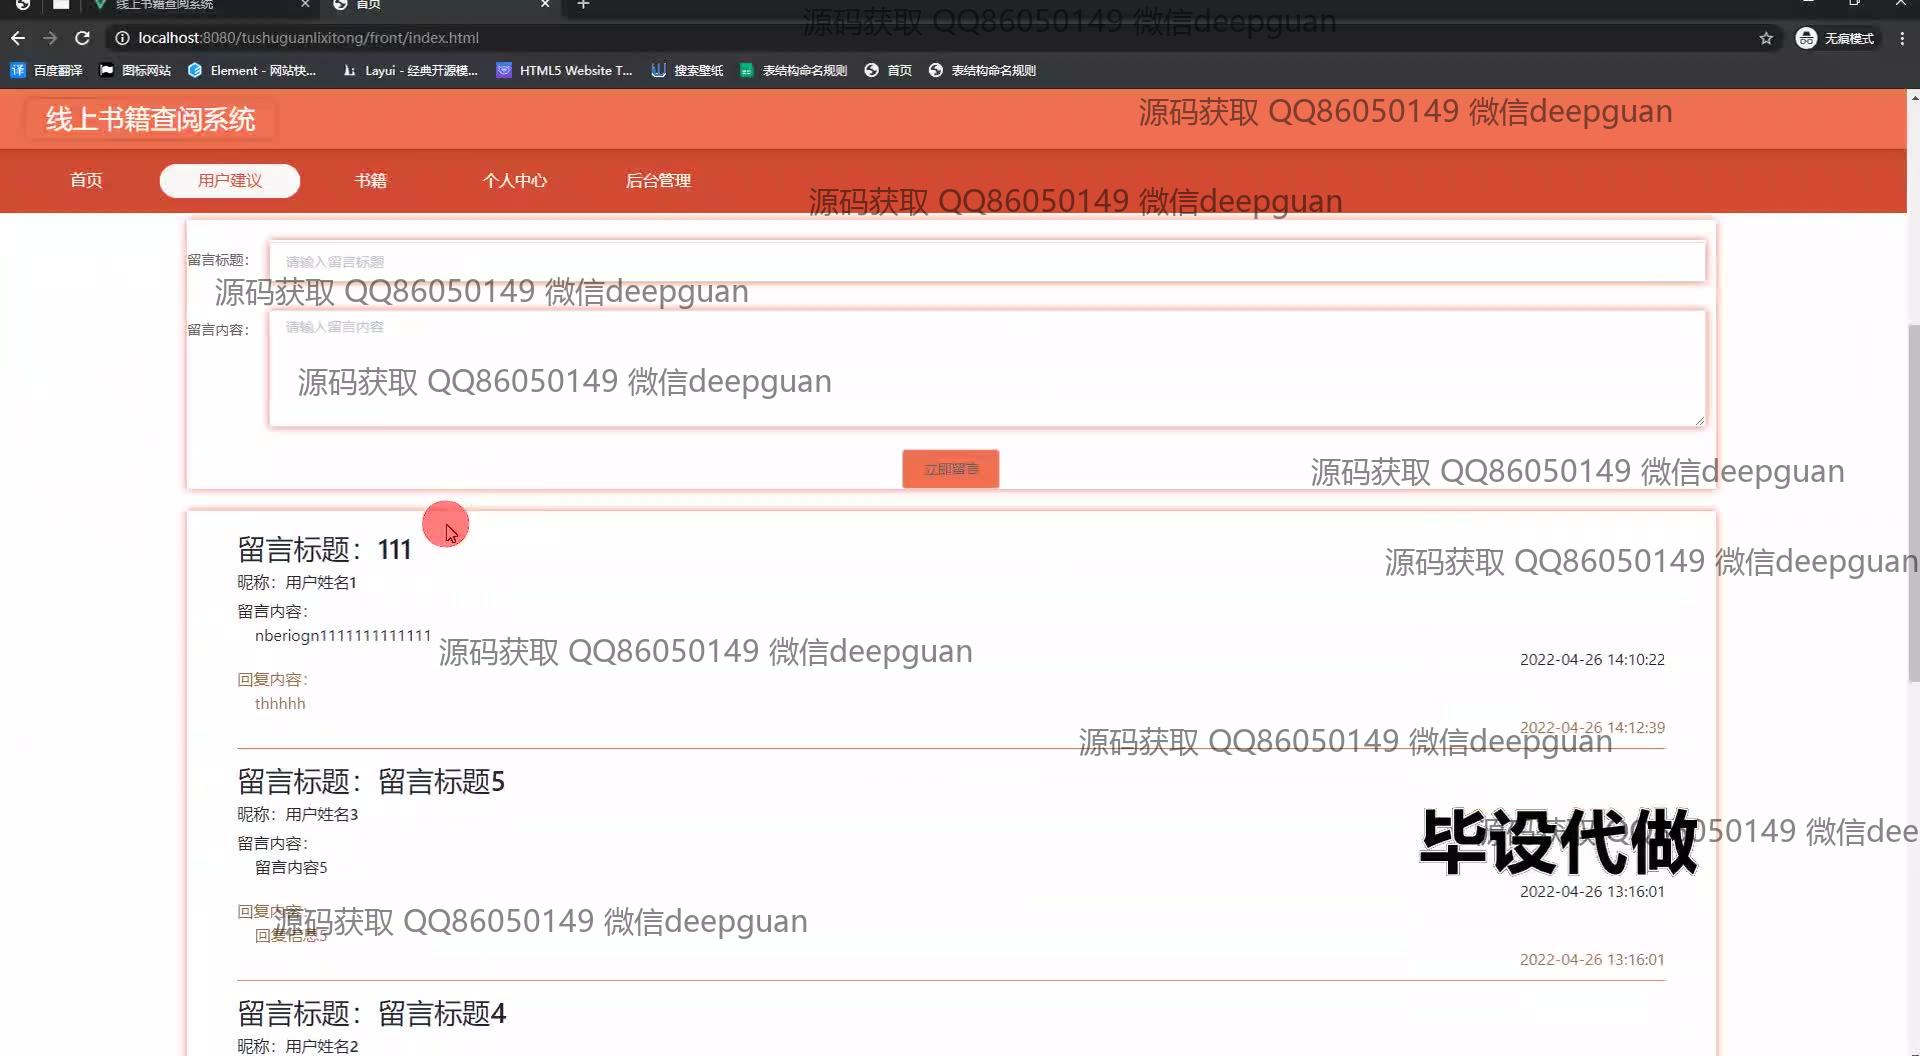Viewport: 1920px width, 1056px height.
Task: Bookmark page using the star icon
Action: tap(1766, 38)
